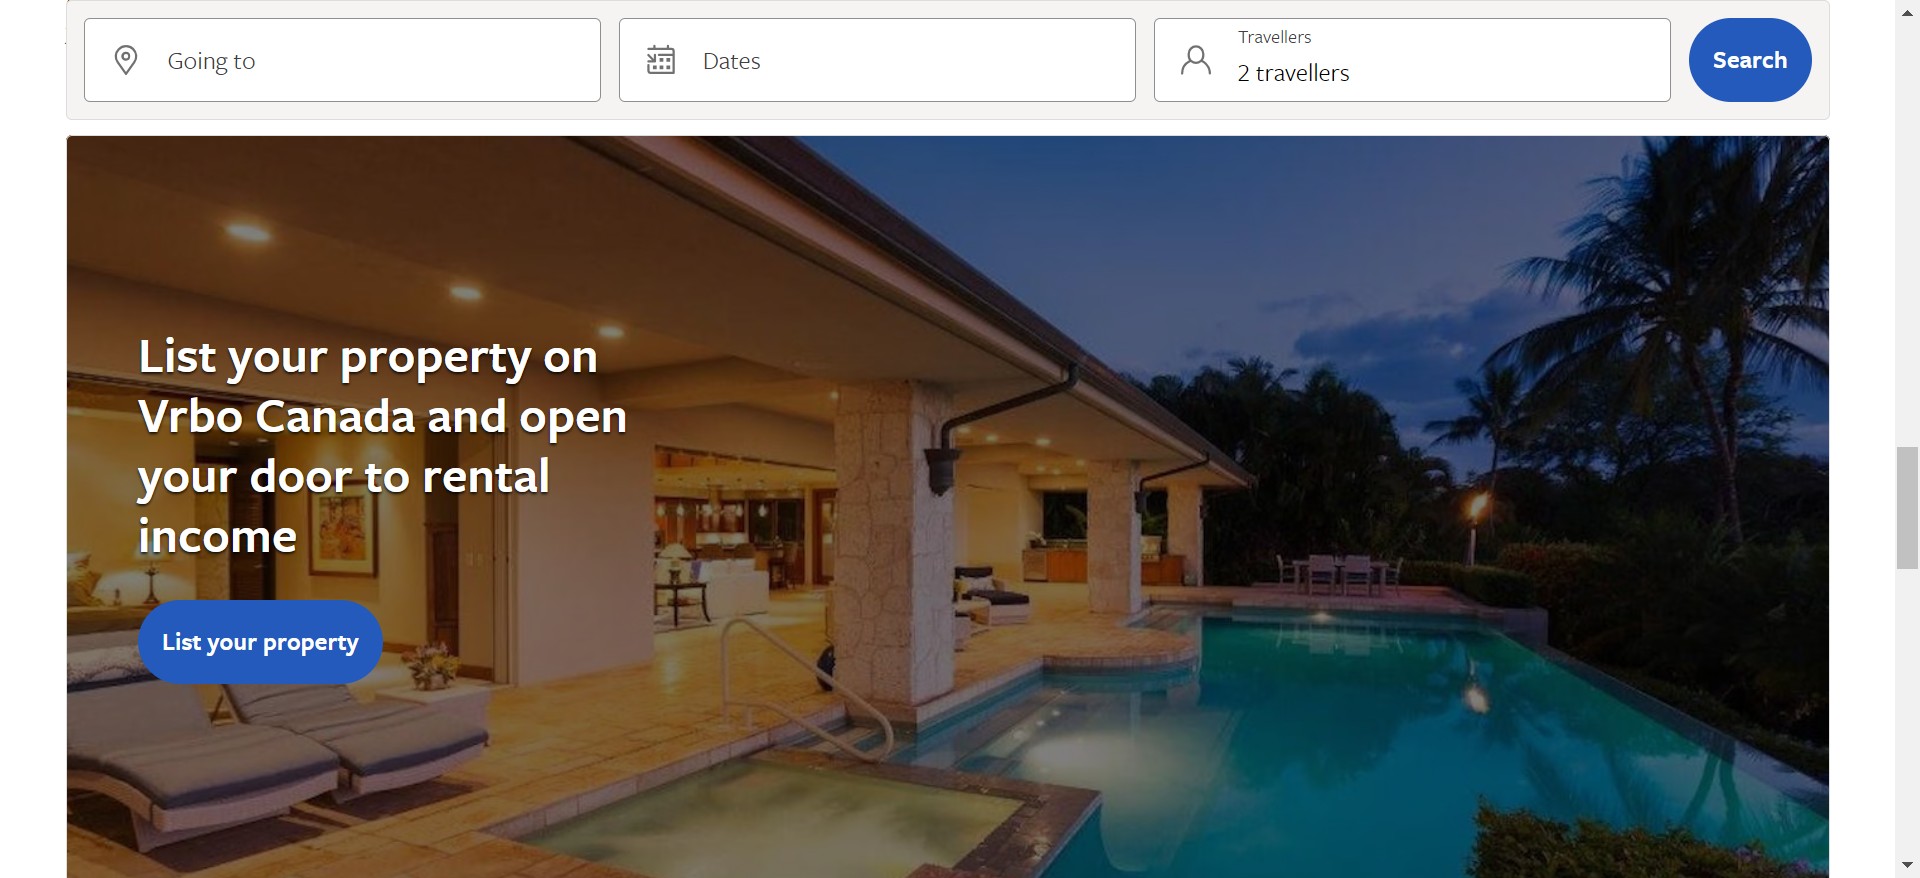Click the scrollbar down arrow
This screenshot has width=1920, height=878.
tap(1907, 865)
